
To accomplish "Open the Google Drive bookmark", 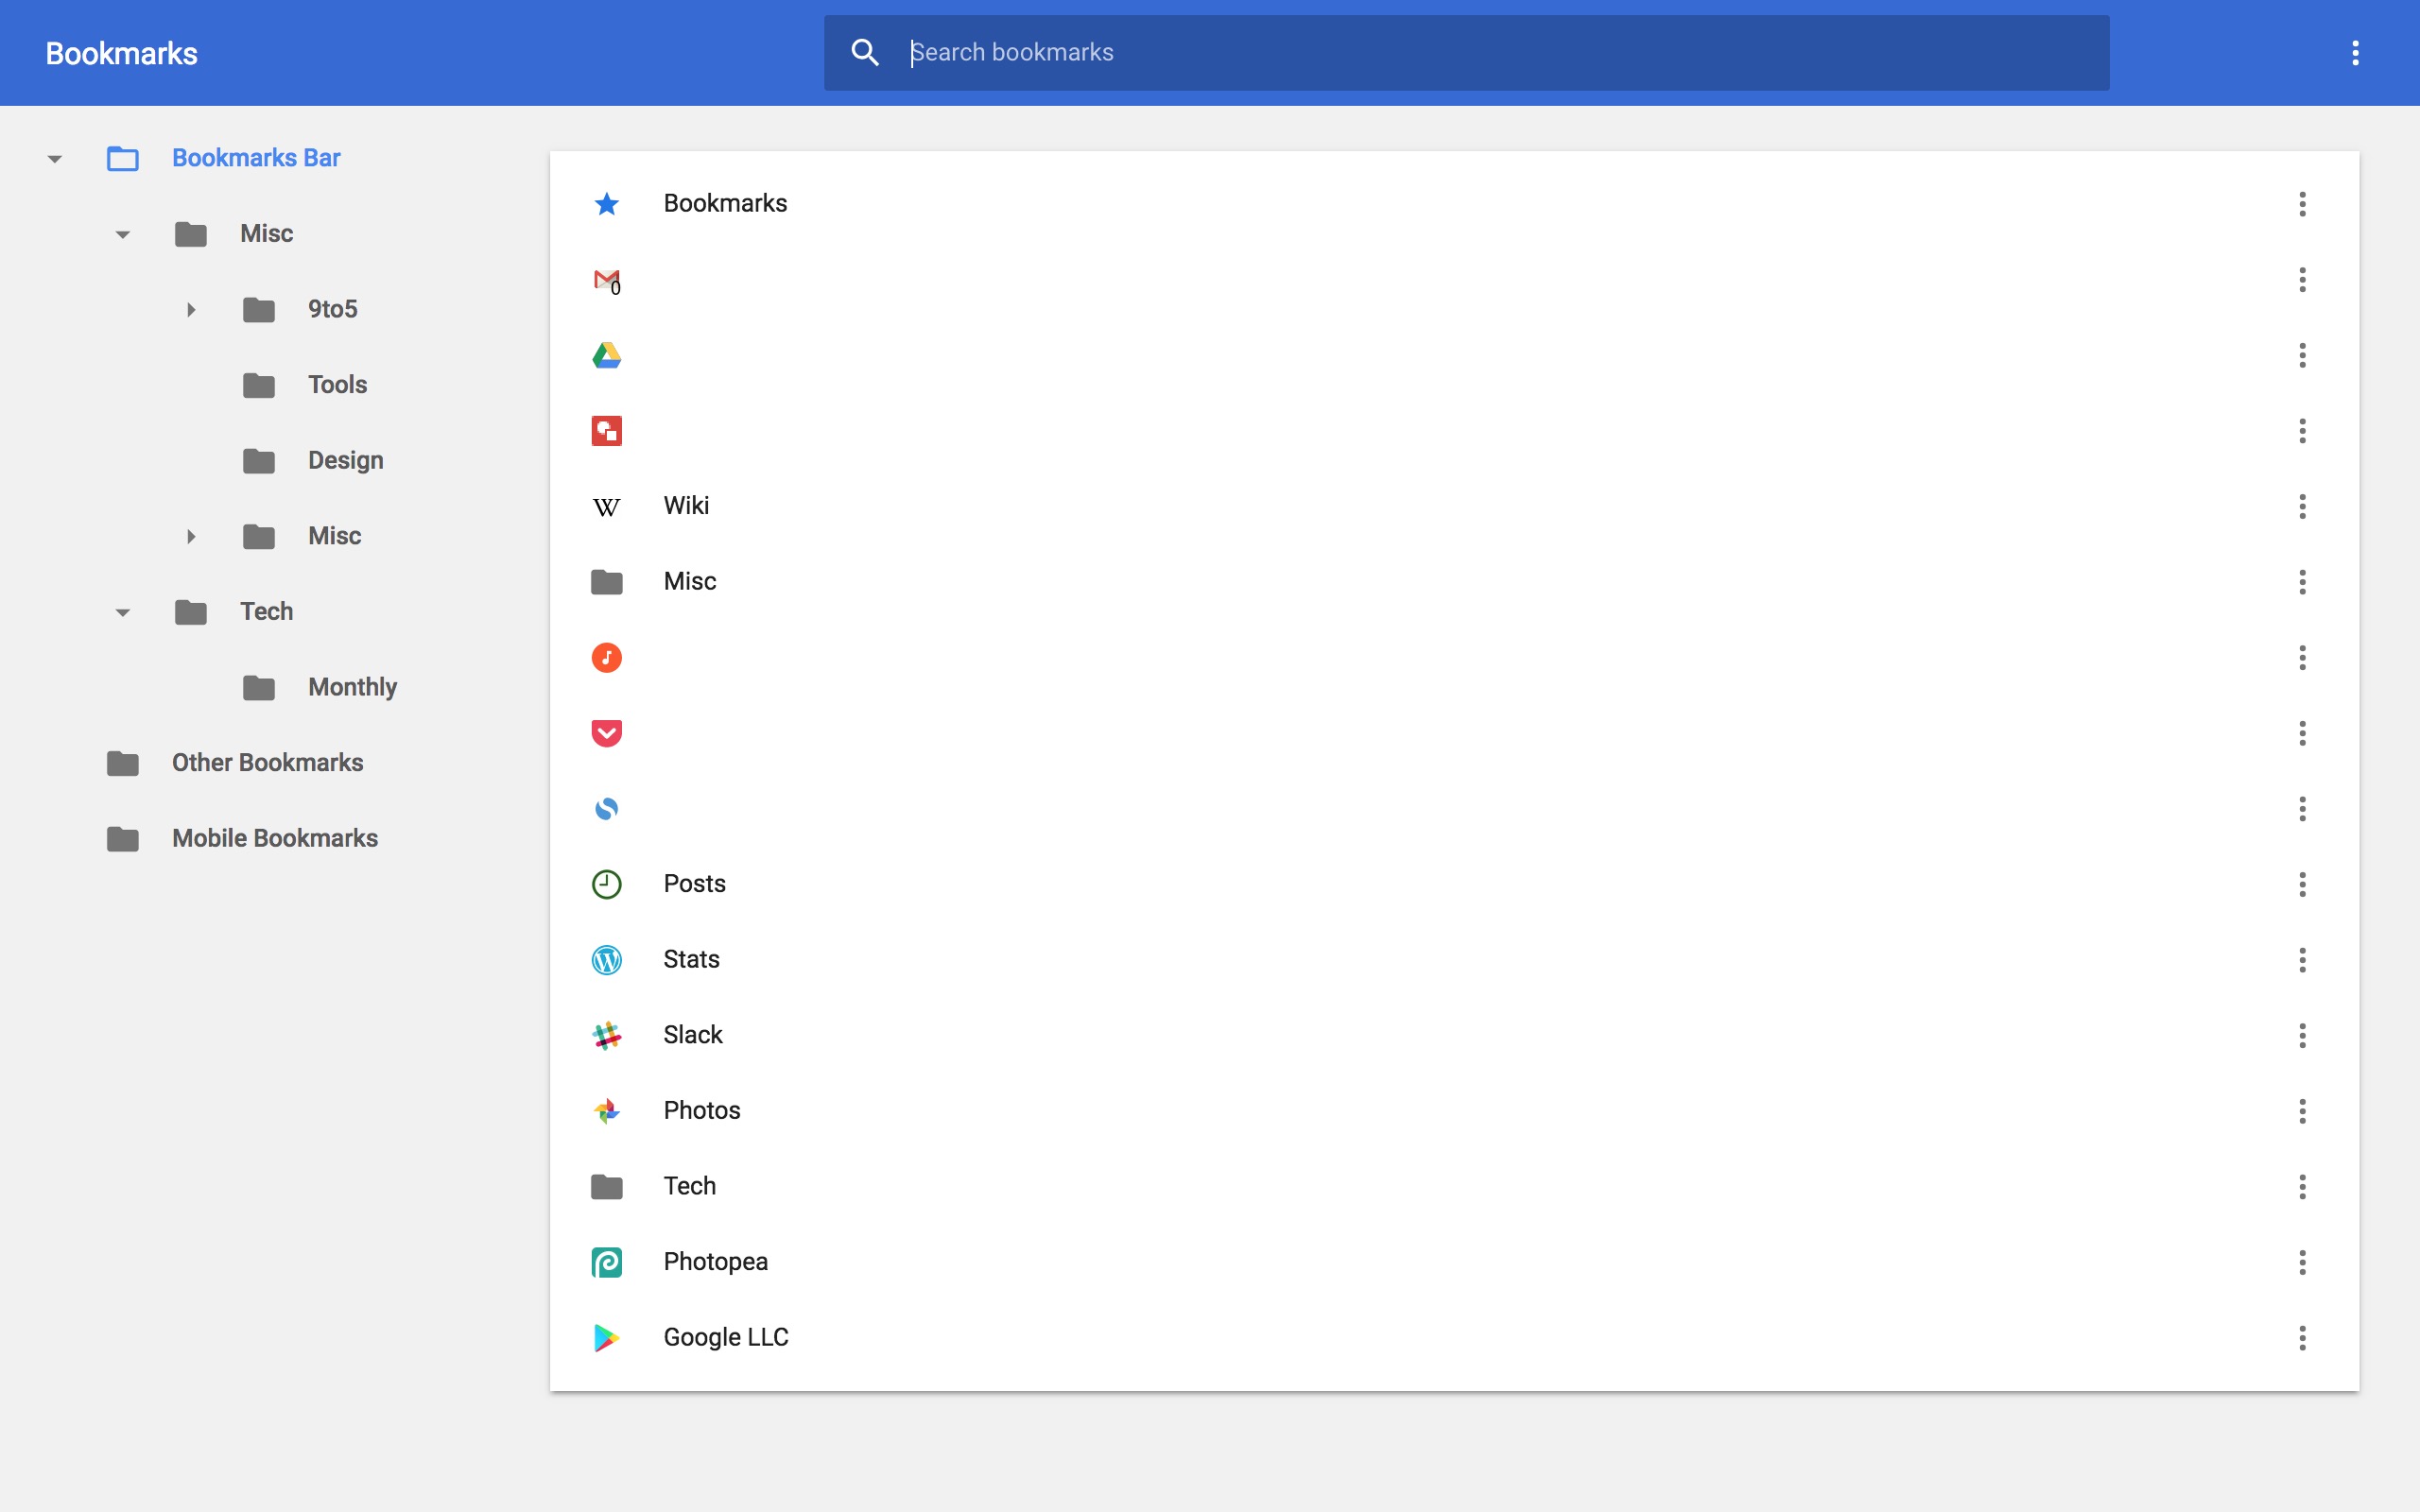I will [900, 355].
